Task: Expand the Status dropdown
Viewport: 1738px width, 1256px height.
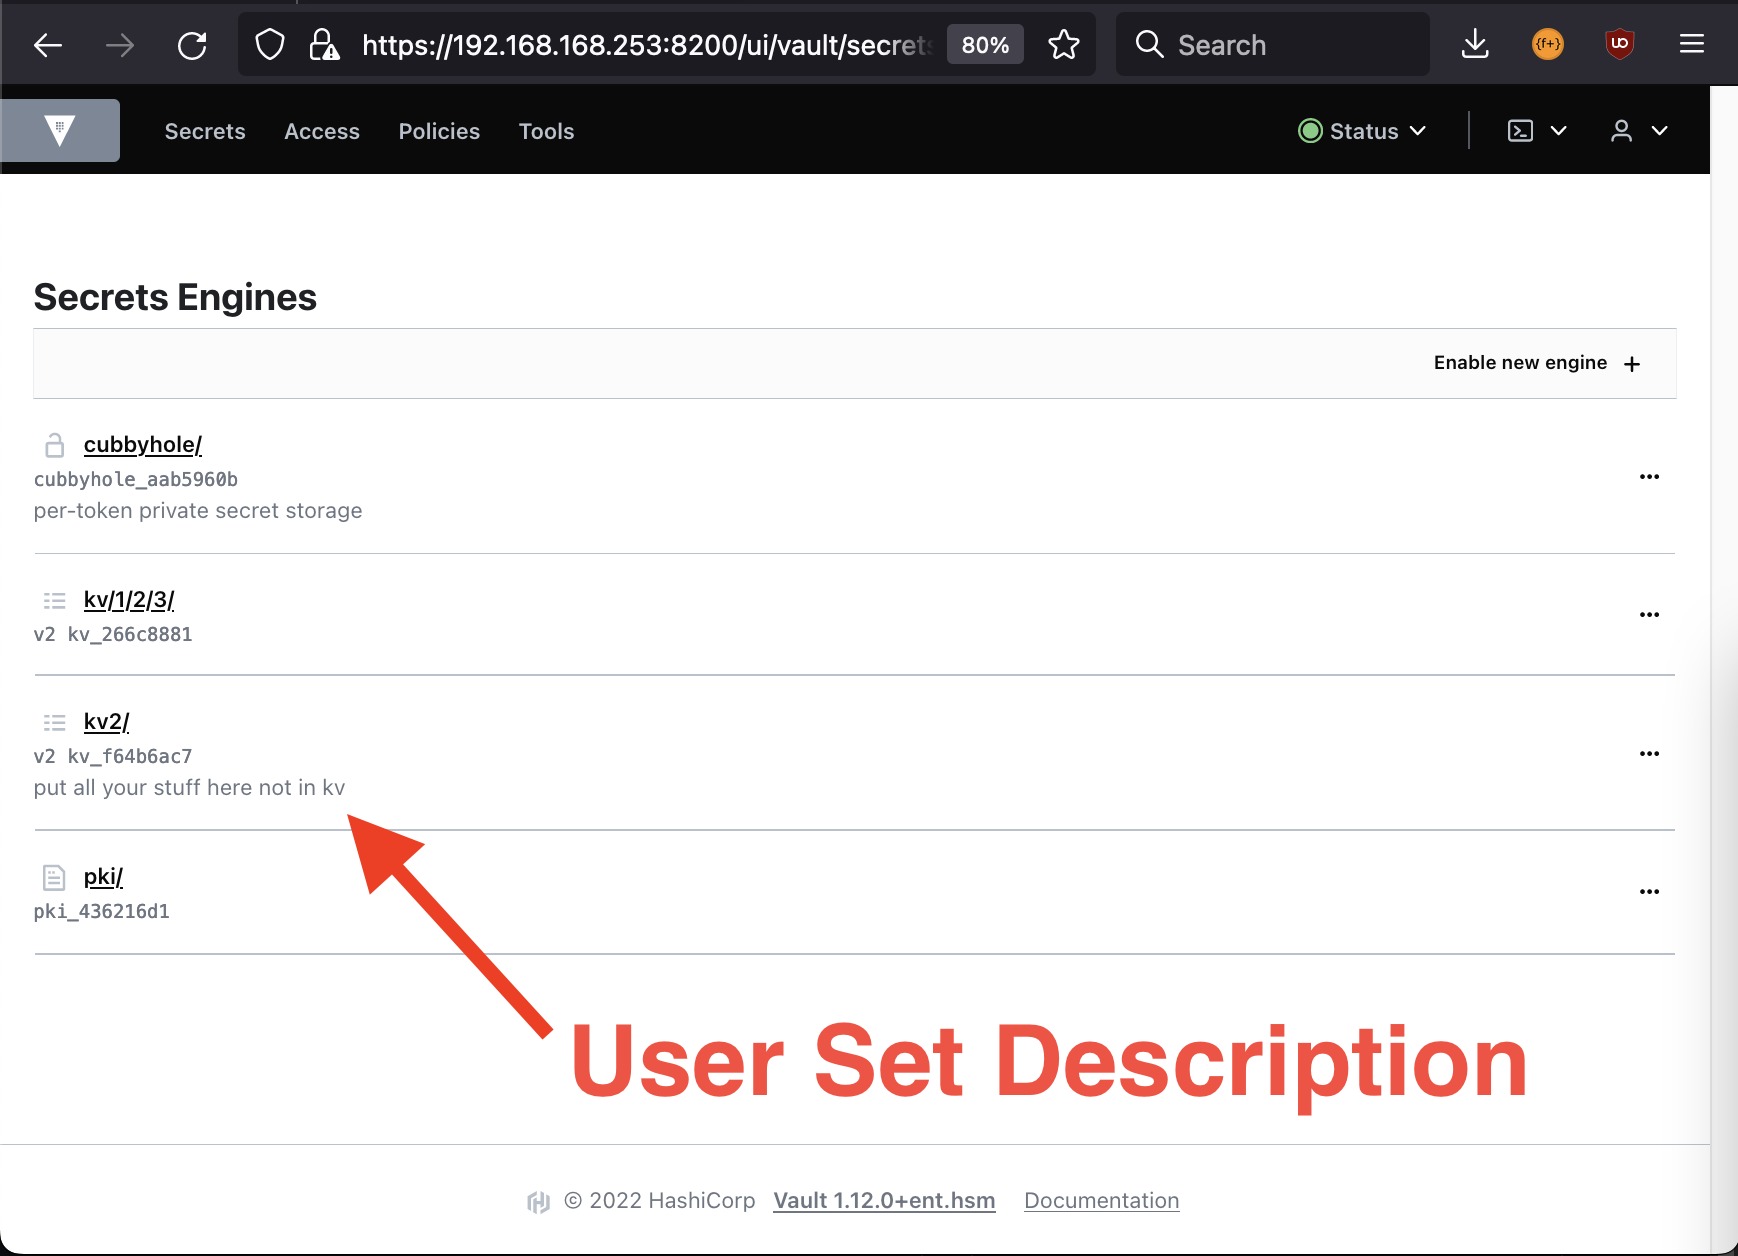Action: pos(1363,130)
